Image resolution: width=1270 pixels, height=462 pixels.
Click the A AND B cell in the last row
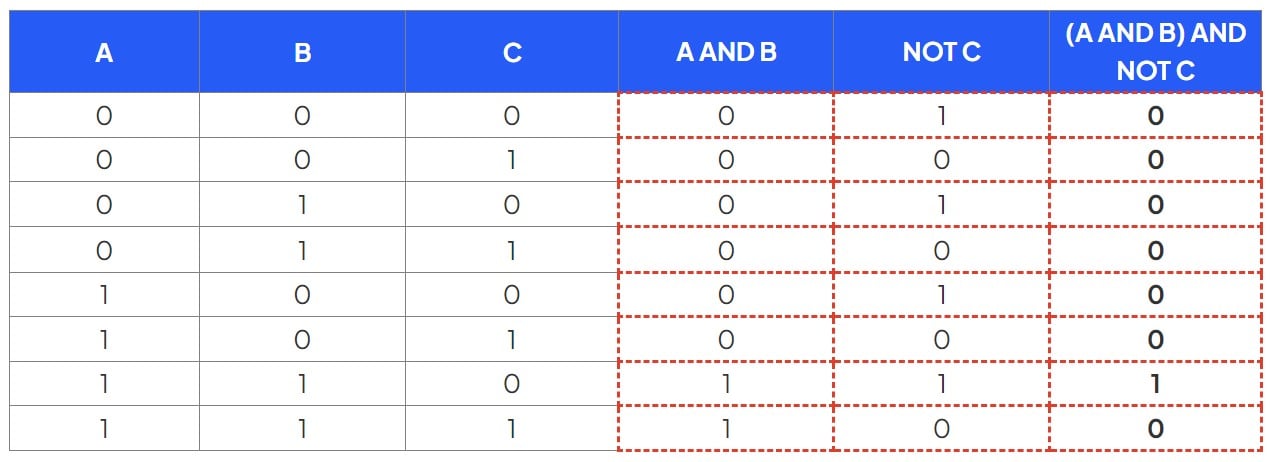click(x=726, y=429)
